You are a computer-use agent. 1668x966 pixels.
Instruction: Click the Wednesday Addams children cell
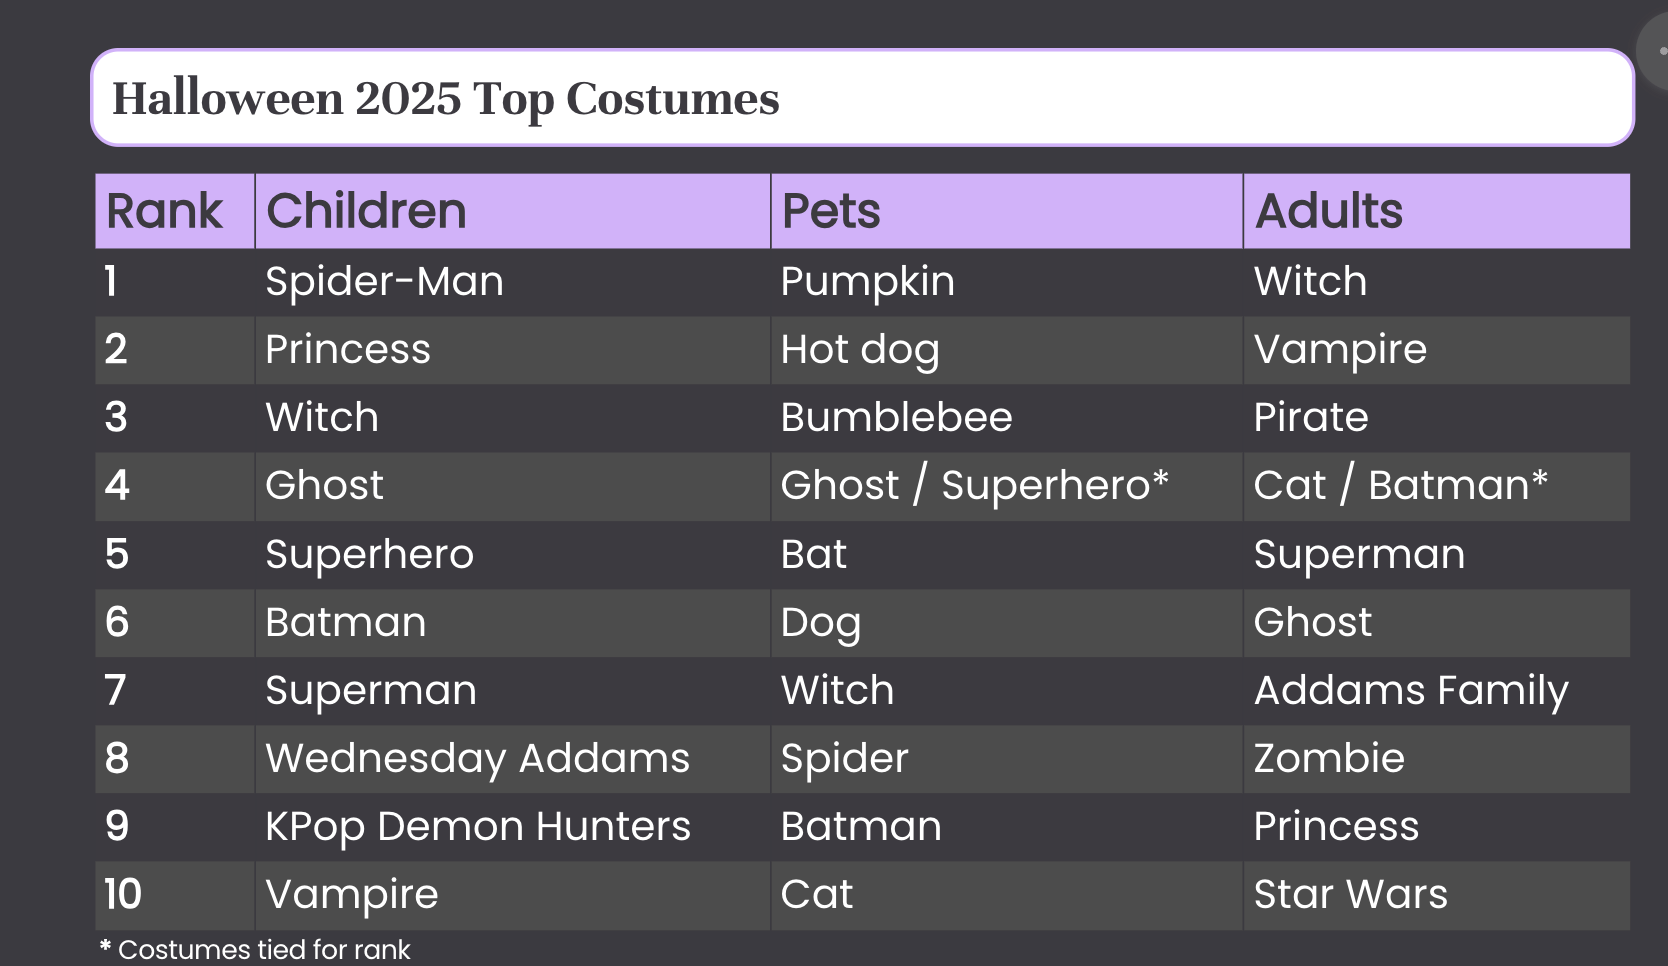(x=513, y=759)
